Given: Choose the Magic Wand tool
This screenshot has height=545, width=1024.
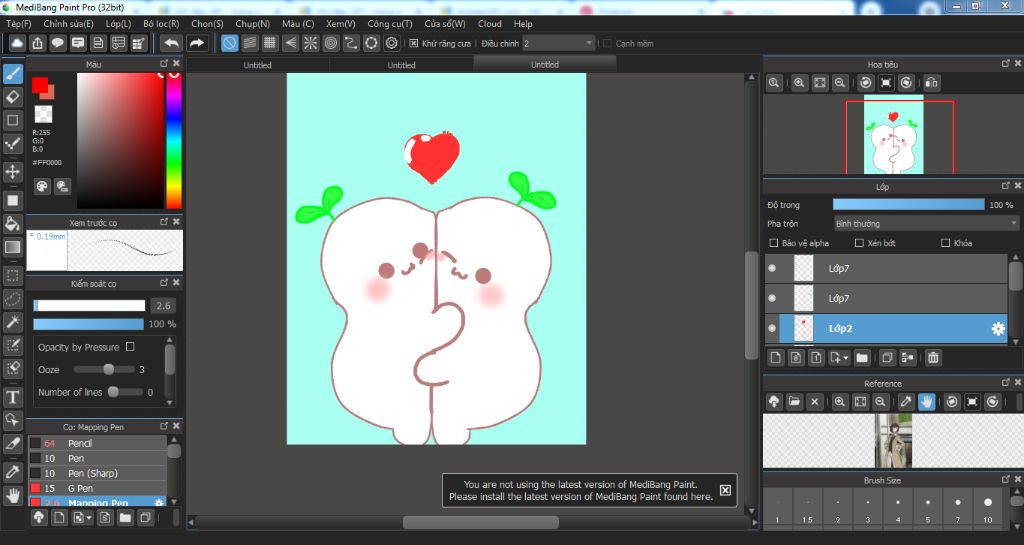Looking at the screenshot, I should [x=12, y=322].
